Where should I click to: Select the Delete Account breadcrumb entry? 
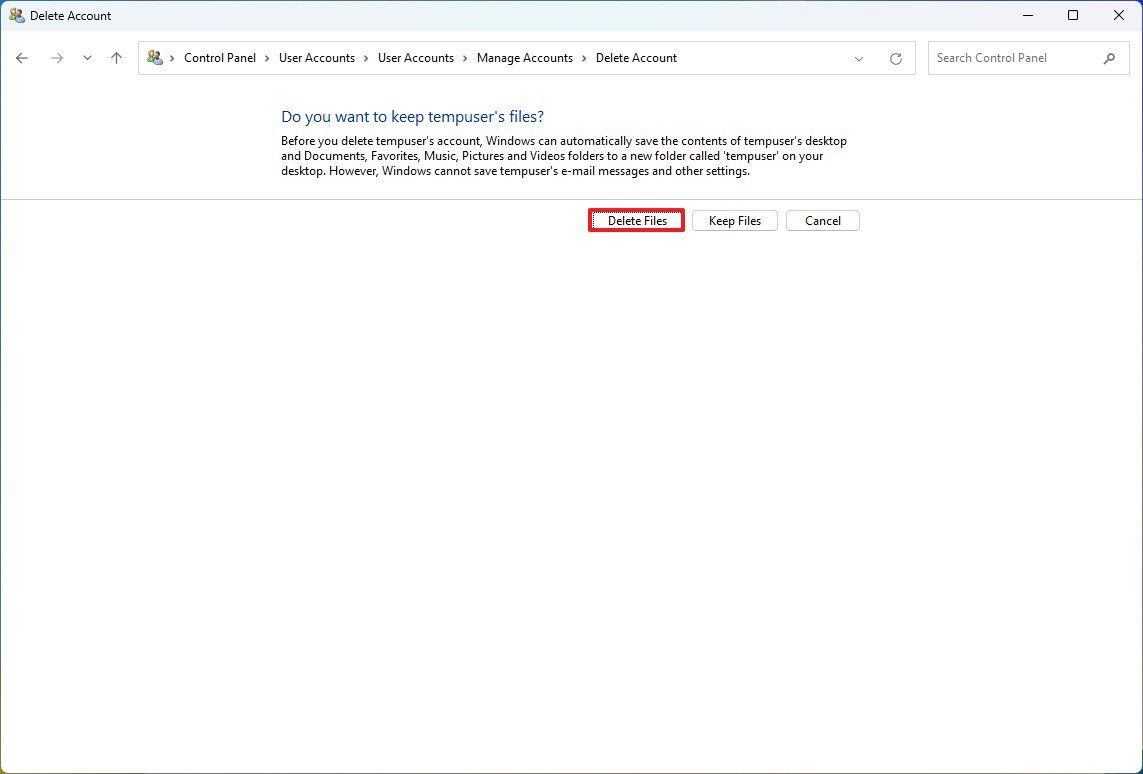(636, 58)
